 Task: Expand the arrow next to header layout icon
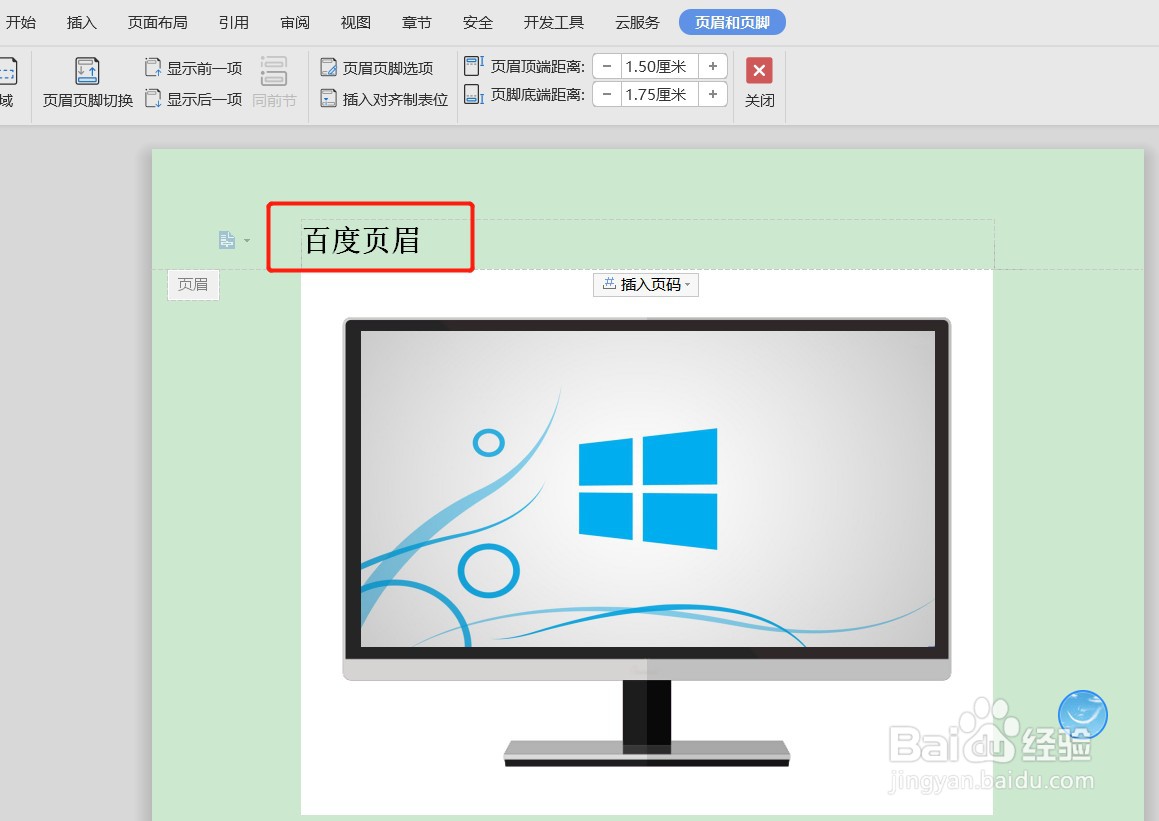(247, 240)
